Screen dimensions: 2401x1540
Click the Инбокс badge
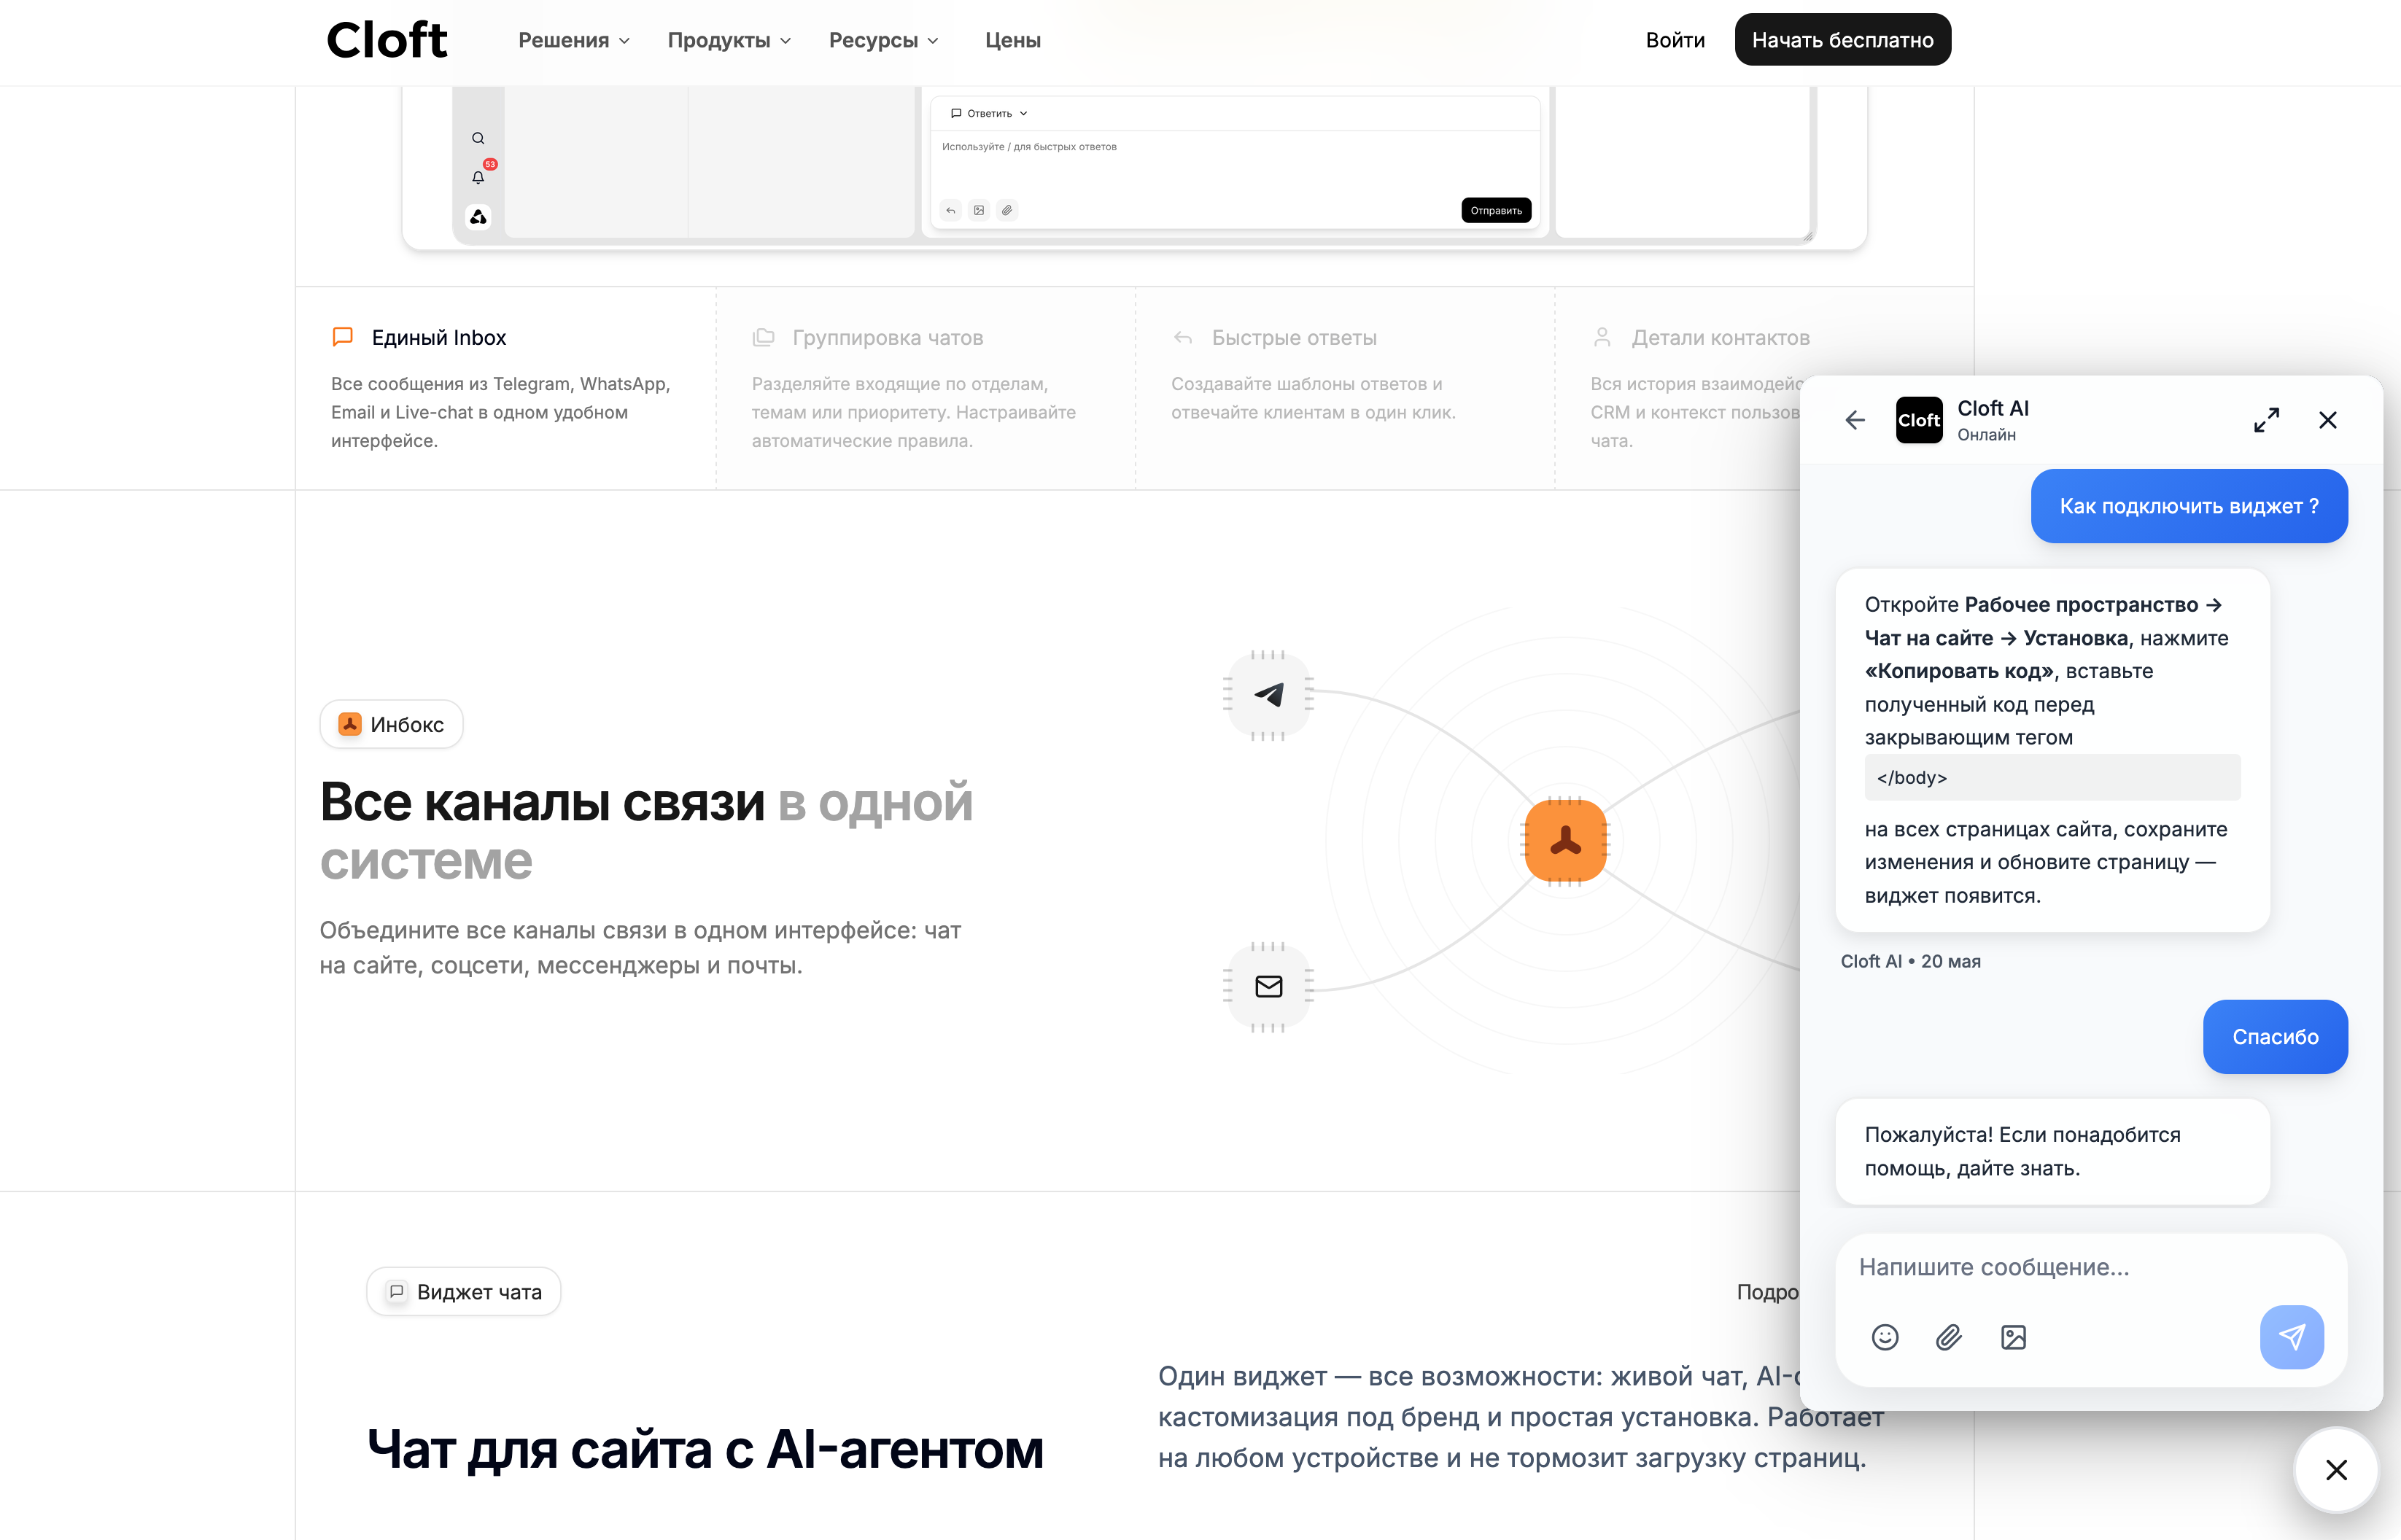coord(391,724)
